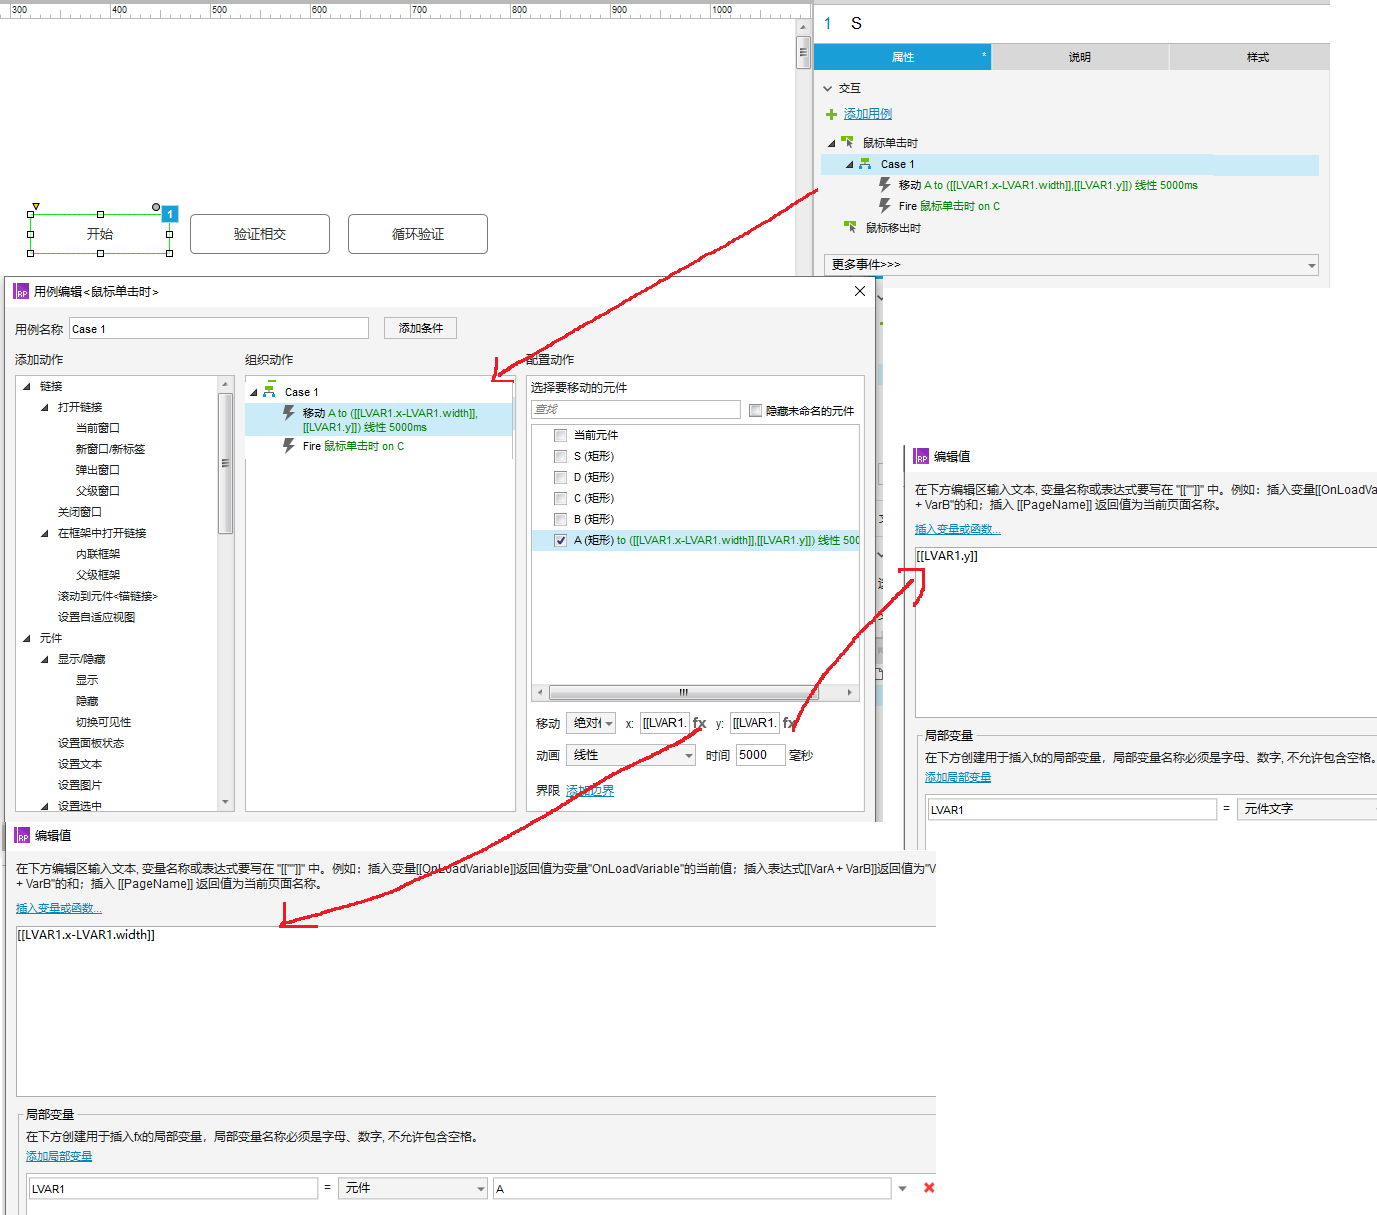Delete local variable LVAR1 with red X
The width and height of the screenshot is (1377, 1215).
[x=929, y=1188]
